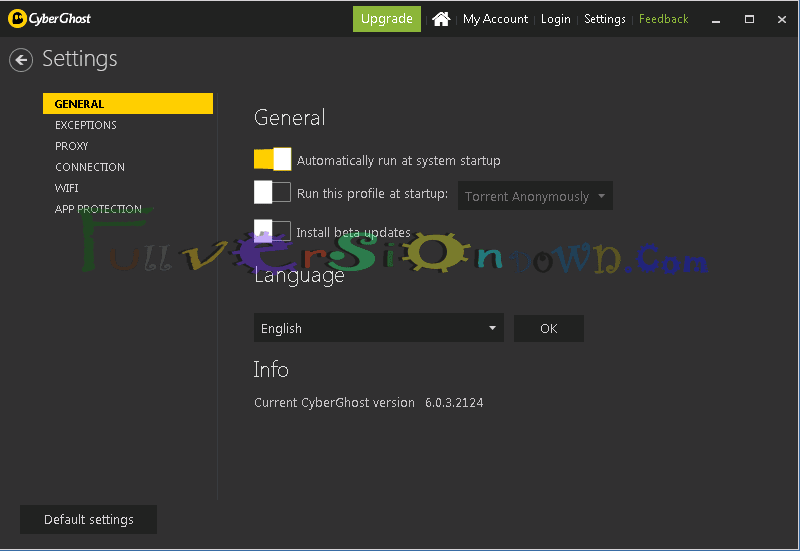Click the Current CyberGhost version label
The height and width of the screenshot is (551, 800).
pyautogui.click(x=334, y=403)
